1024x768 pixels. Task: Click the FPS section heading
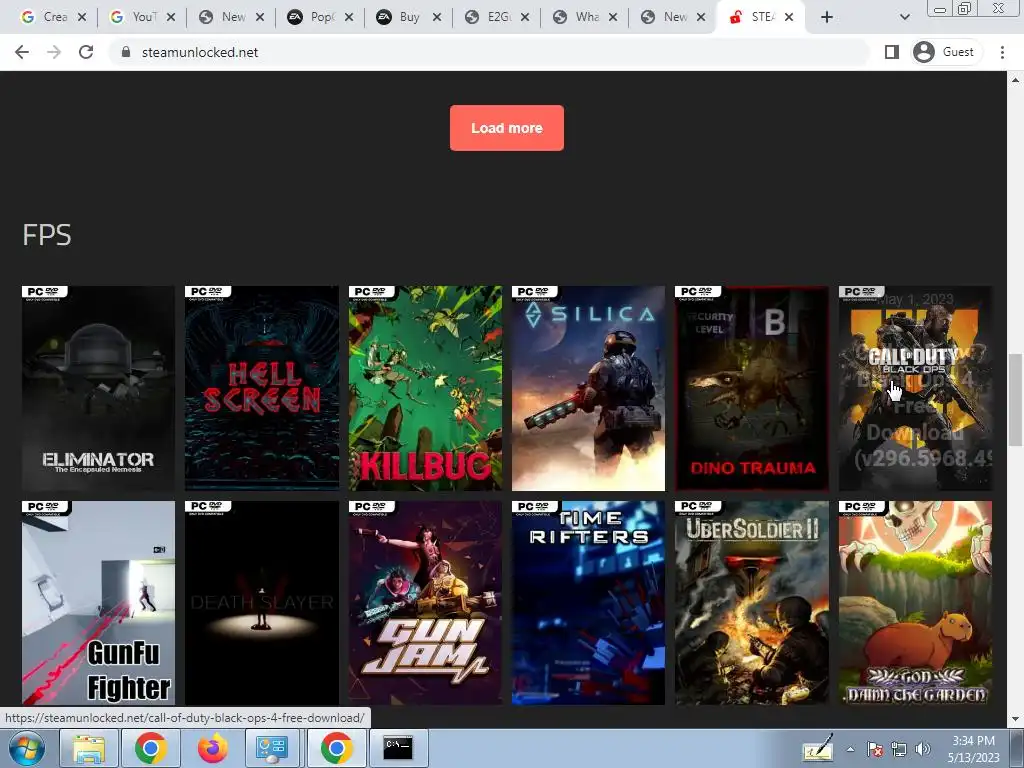click(47, 235)
